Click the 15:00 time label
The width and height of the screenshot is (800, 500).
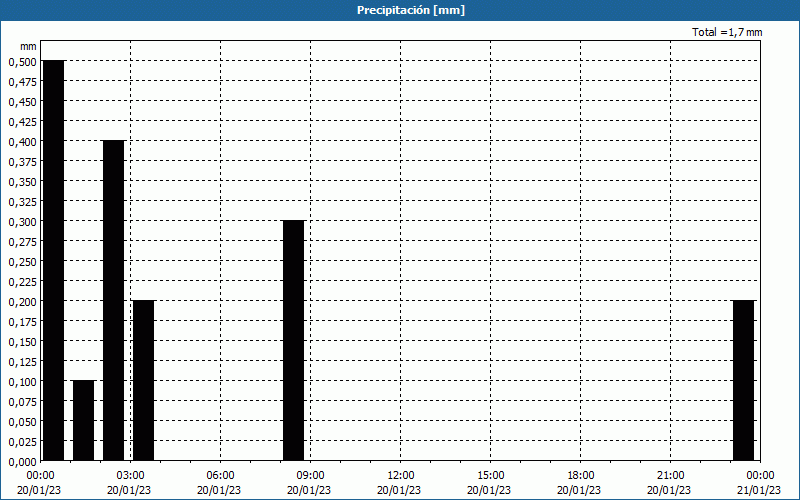(x=490, y=476)
